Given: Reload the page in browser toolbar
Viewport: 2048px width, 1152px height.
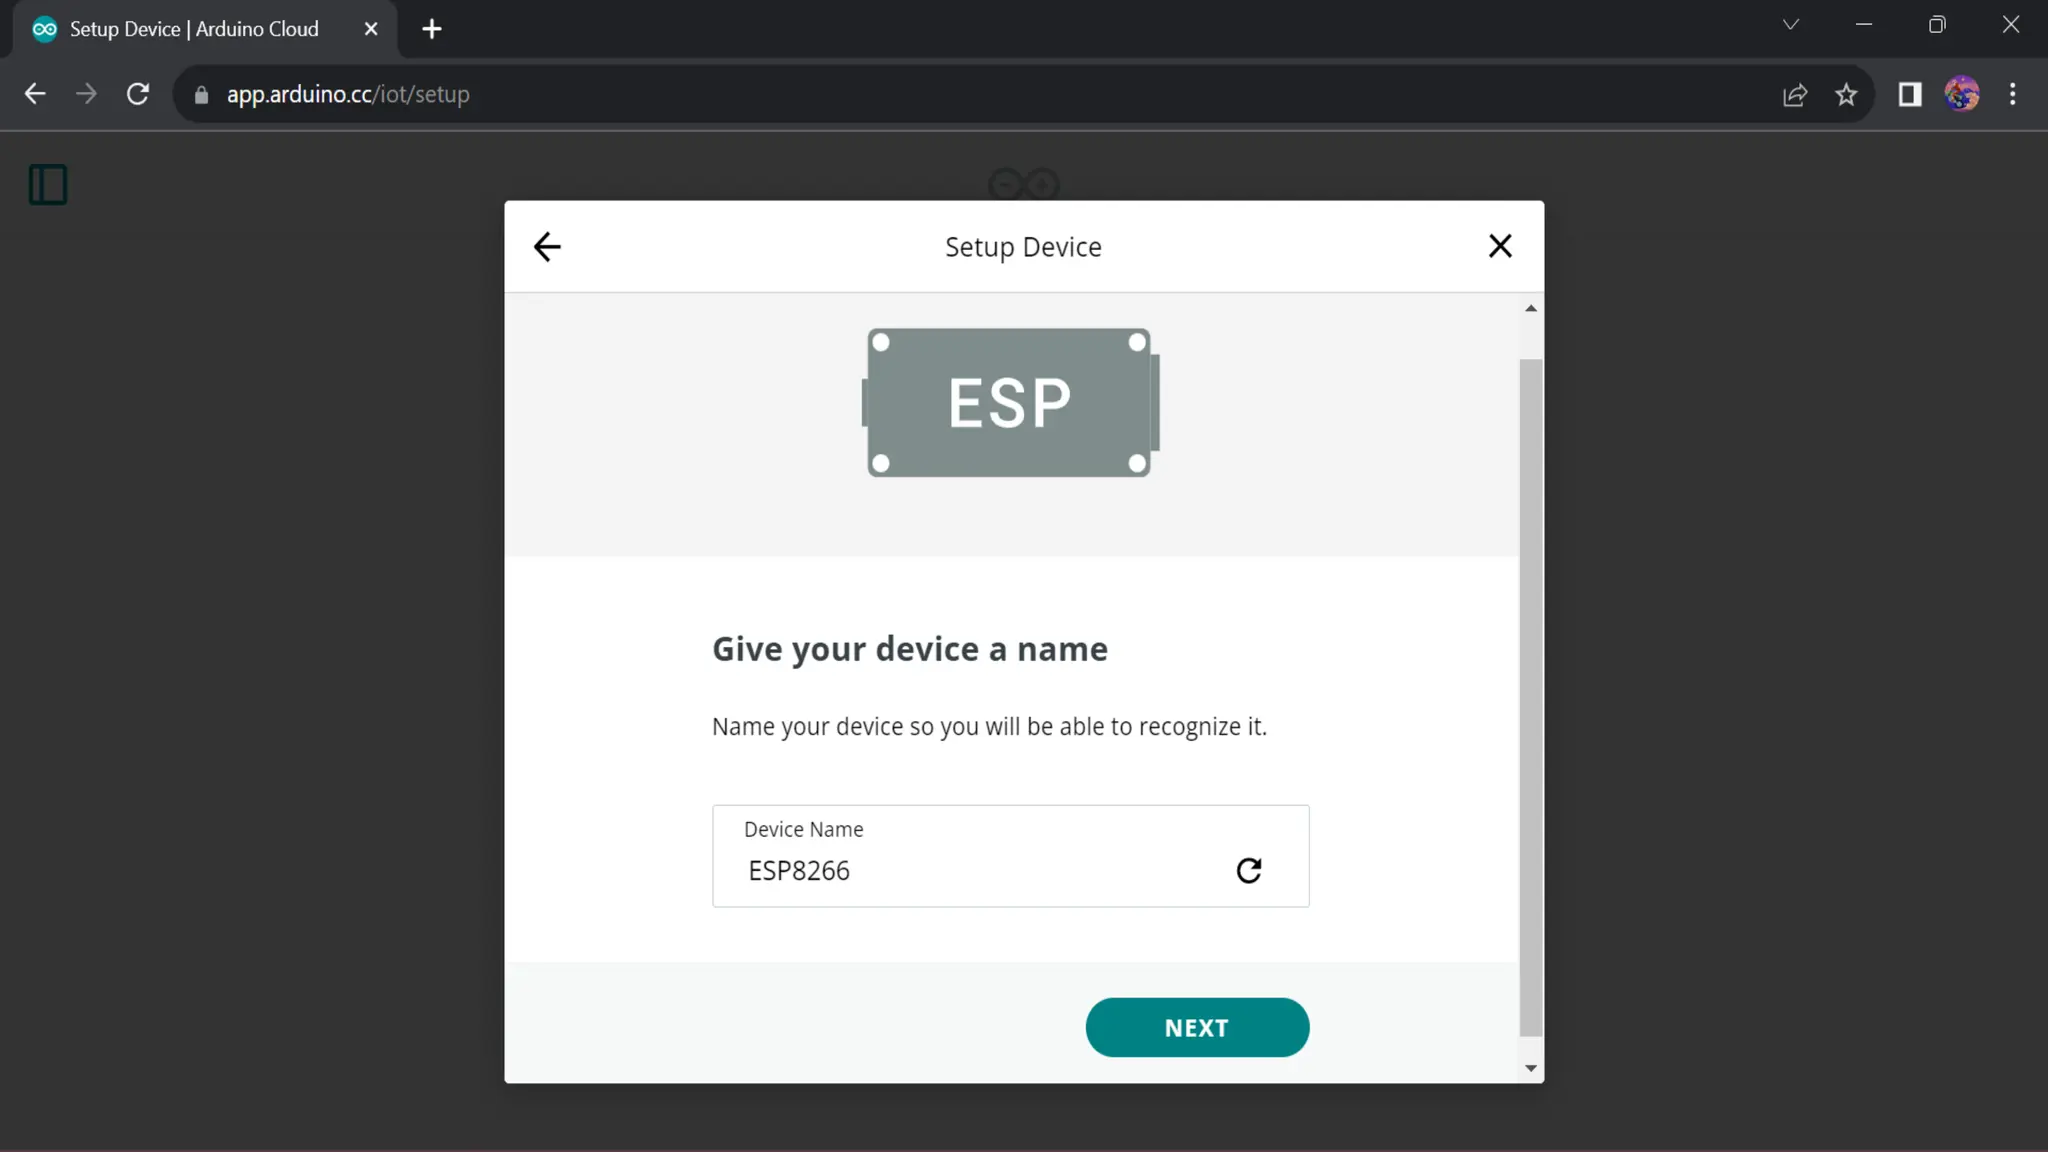Looking at the screenshot, I should coord(138,94).
